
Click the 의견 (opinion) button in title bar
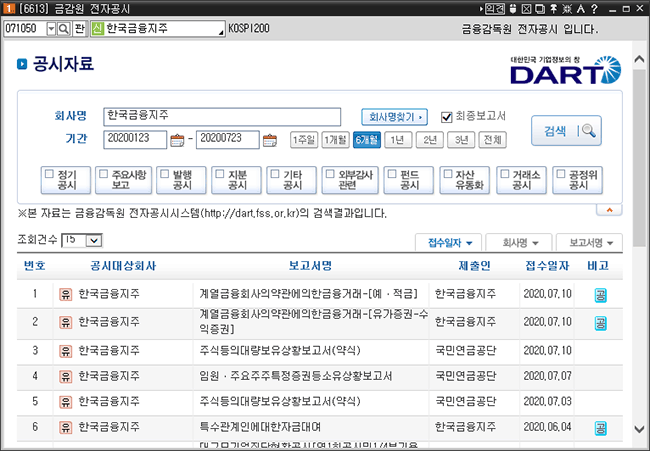pyautogui.click(x=495, y=9)
